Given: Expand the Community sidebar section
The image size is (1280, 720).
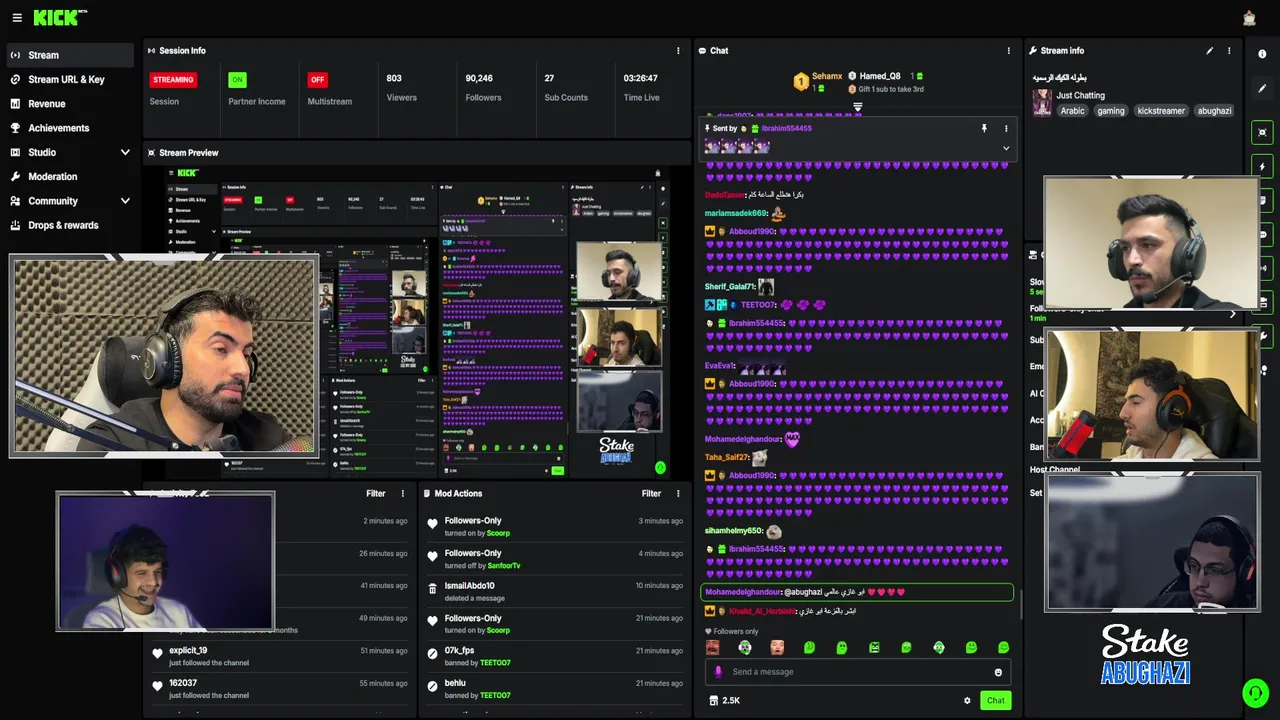Looking at the screenshot, I should (x=125, y=201).
